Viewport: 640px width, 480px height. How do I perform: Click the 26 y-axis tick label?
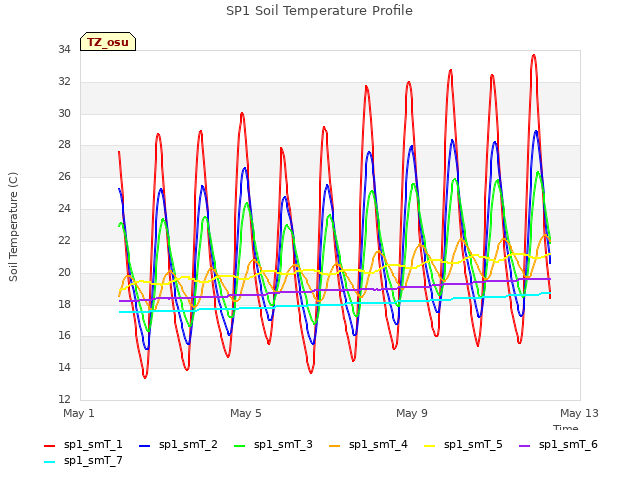point(64,176)
